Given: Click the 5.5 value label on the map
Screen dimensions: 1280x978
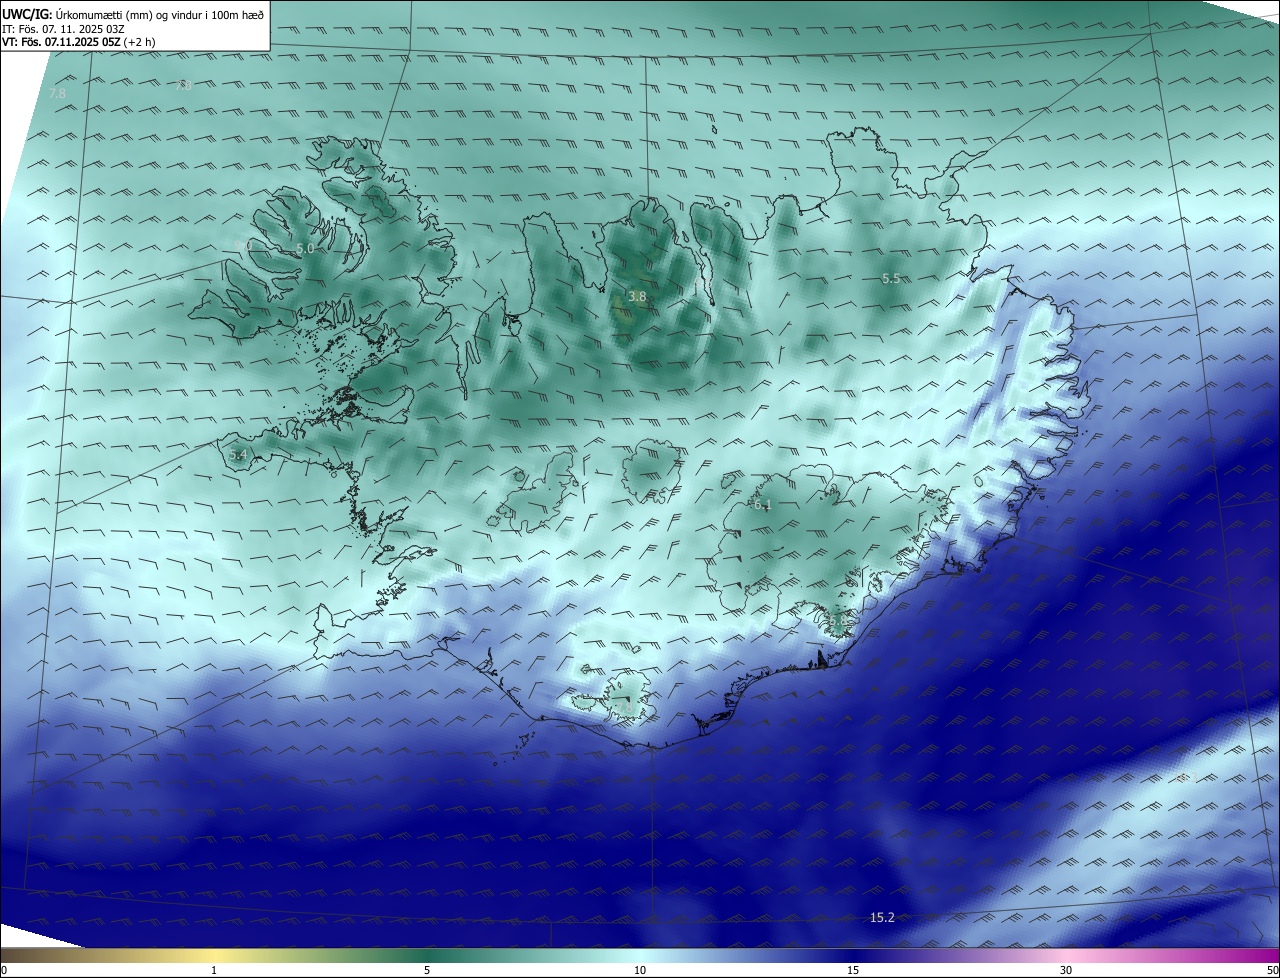Looking at the screenshot, I should point(891,279).
